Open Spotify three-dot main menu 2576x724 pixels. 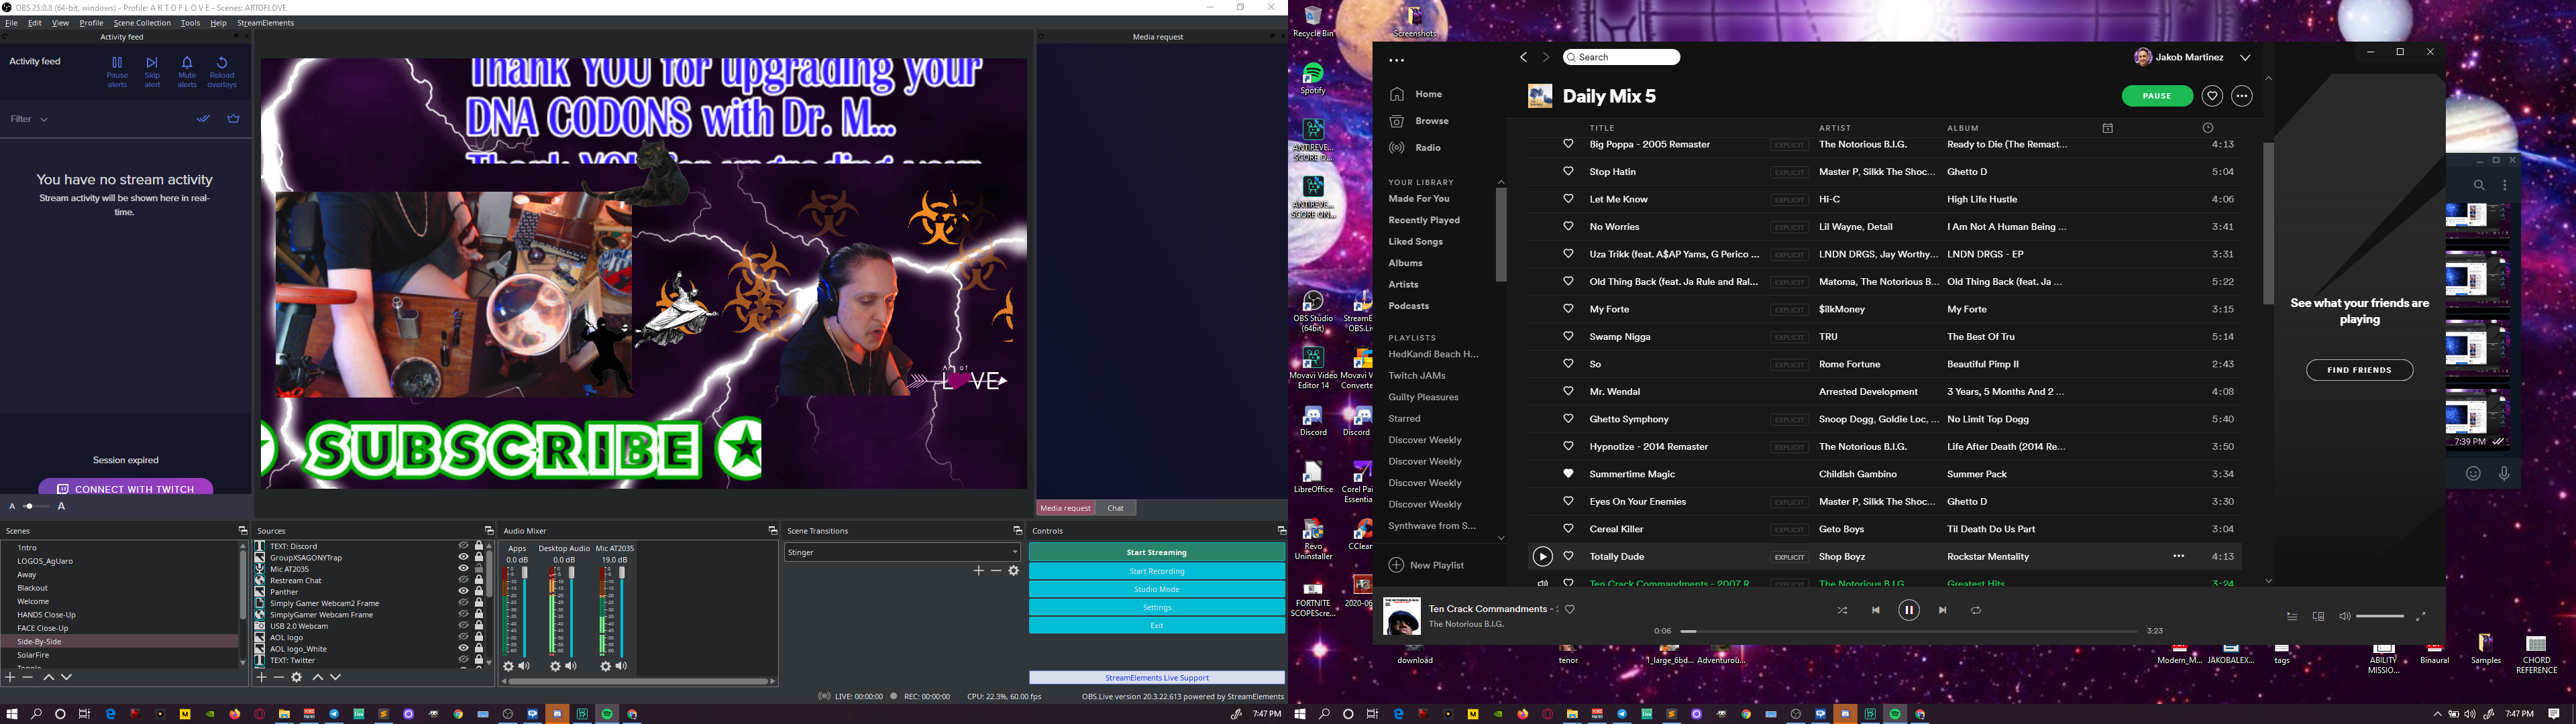(x=1396, y=60)
